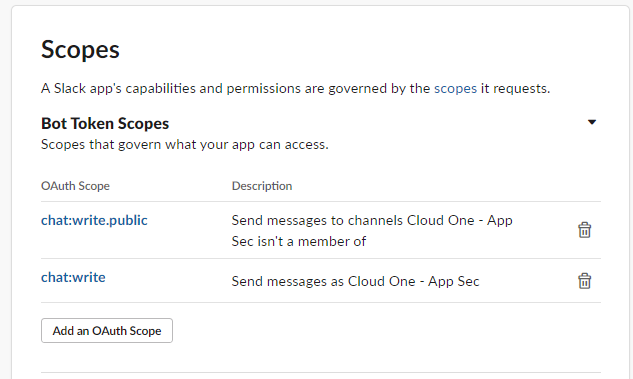Open the scopes documentation link
The height and width of the screenshot is (379, 633).
pyautogui.click(x=455, y=88)
